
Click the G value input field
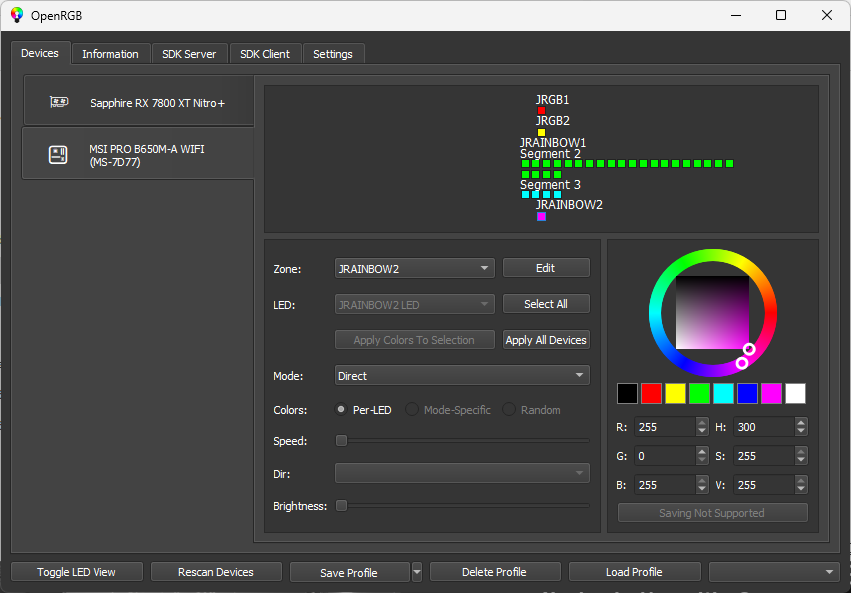coord(665,456)
